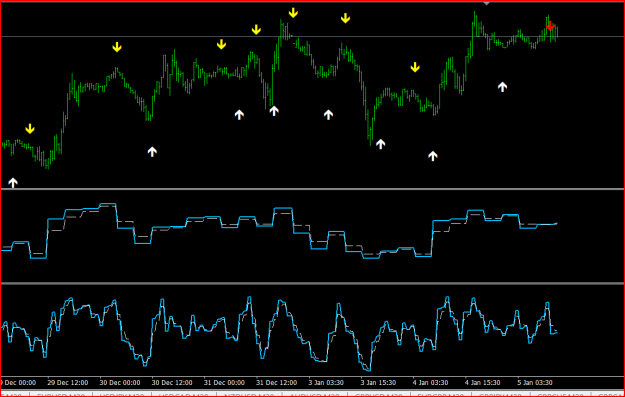Switch to the EURUSD,M30 chart tab

point(61,395)
